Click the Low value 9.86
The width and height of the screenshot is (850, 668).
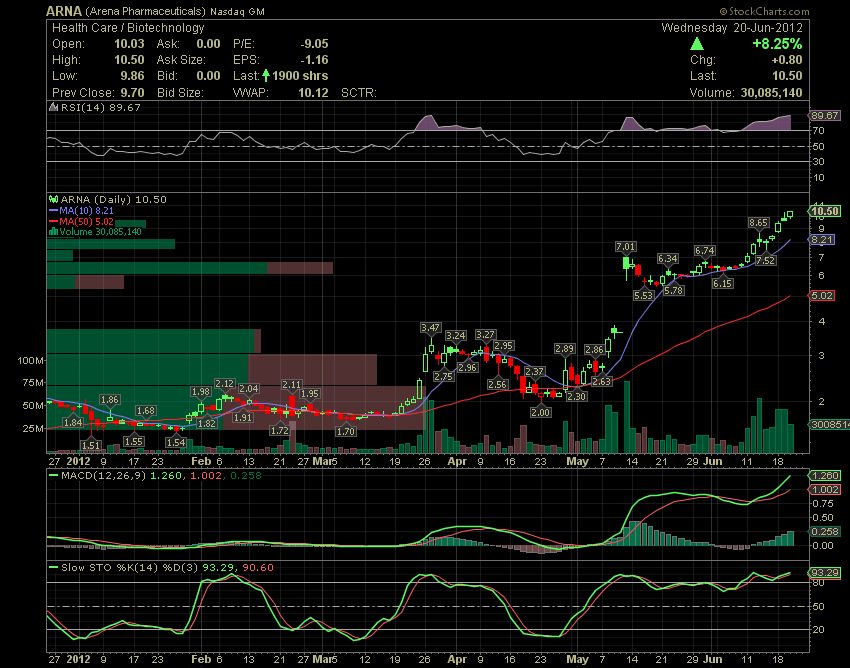click(x=133, y=76)
